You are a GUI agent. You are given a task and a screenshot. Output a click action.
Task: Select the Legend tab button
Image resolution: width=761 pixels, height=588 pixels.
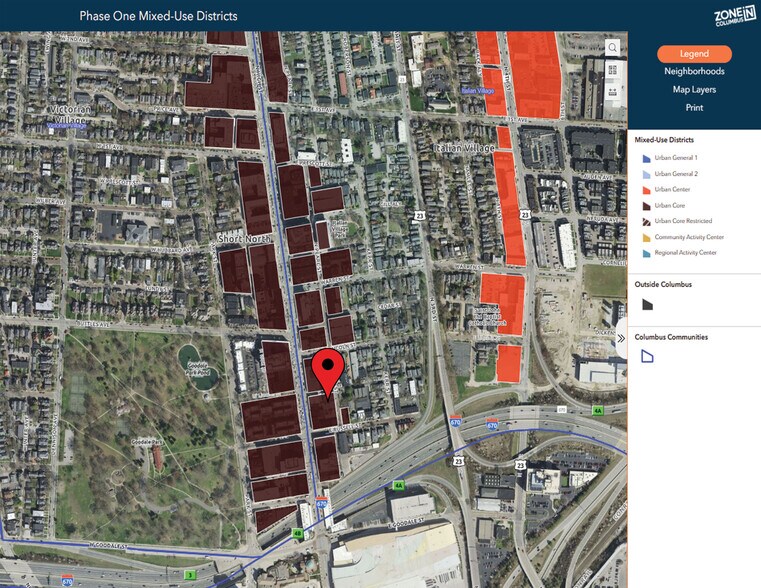click(694, 54)
